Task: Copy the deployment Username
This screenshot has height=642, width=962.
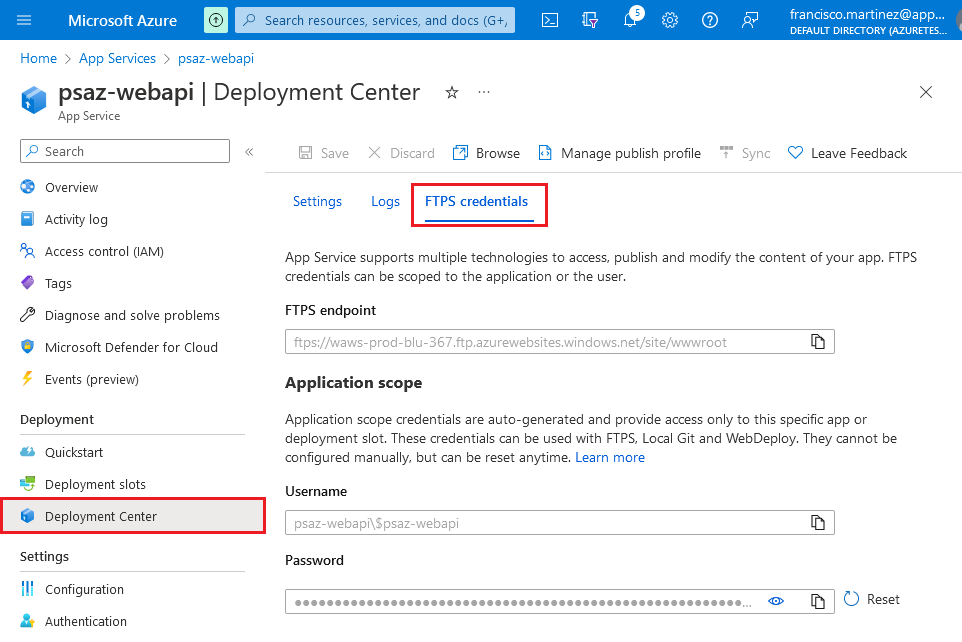Action: (817, 522)
